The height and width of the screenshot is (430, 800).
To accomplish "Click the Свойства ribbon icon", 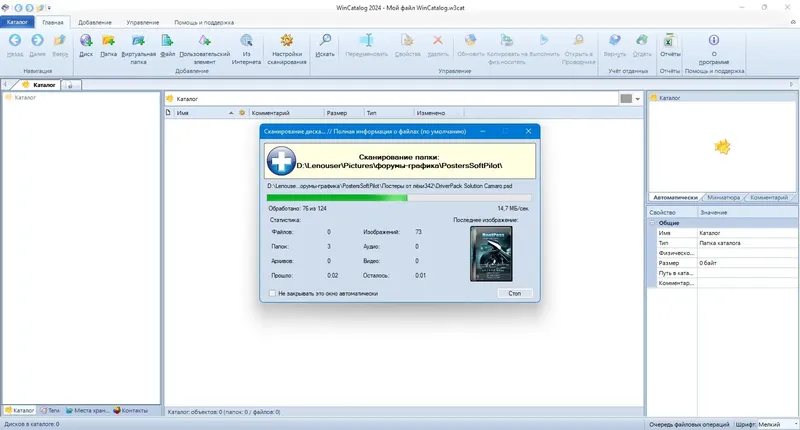I will pyautogui.click(x=407, y=40).
